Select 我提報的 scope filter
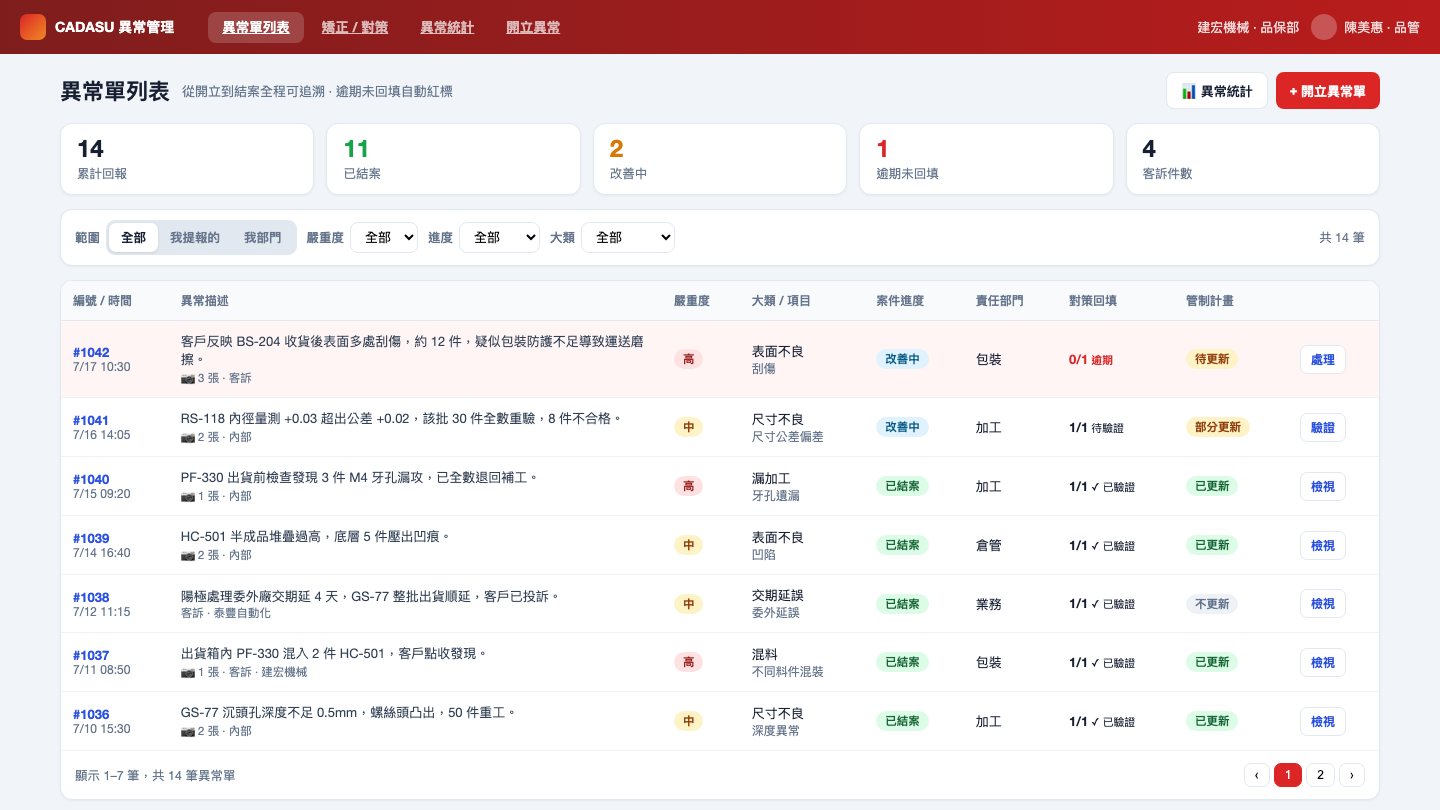1440x810 pixels. point(195,238)
